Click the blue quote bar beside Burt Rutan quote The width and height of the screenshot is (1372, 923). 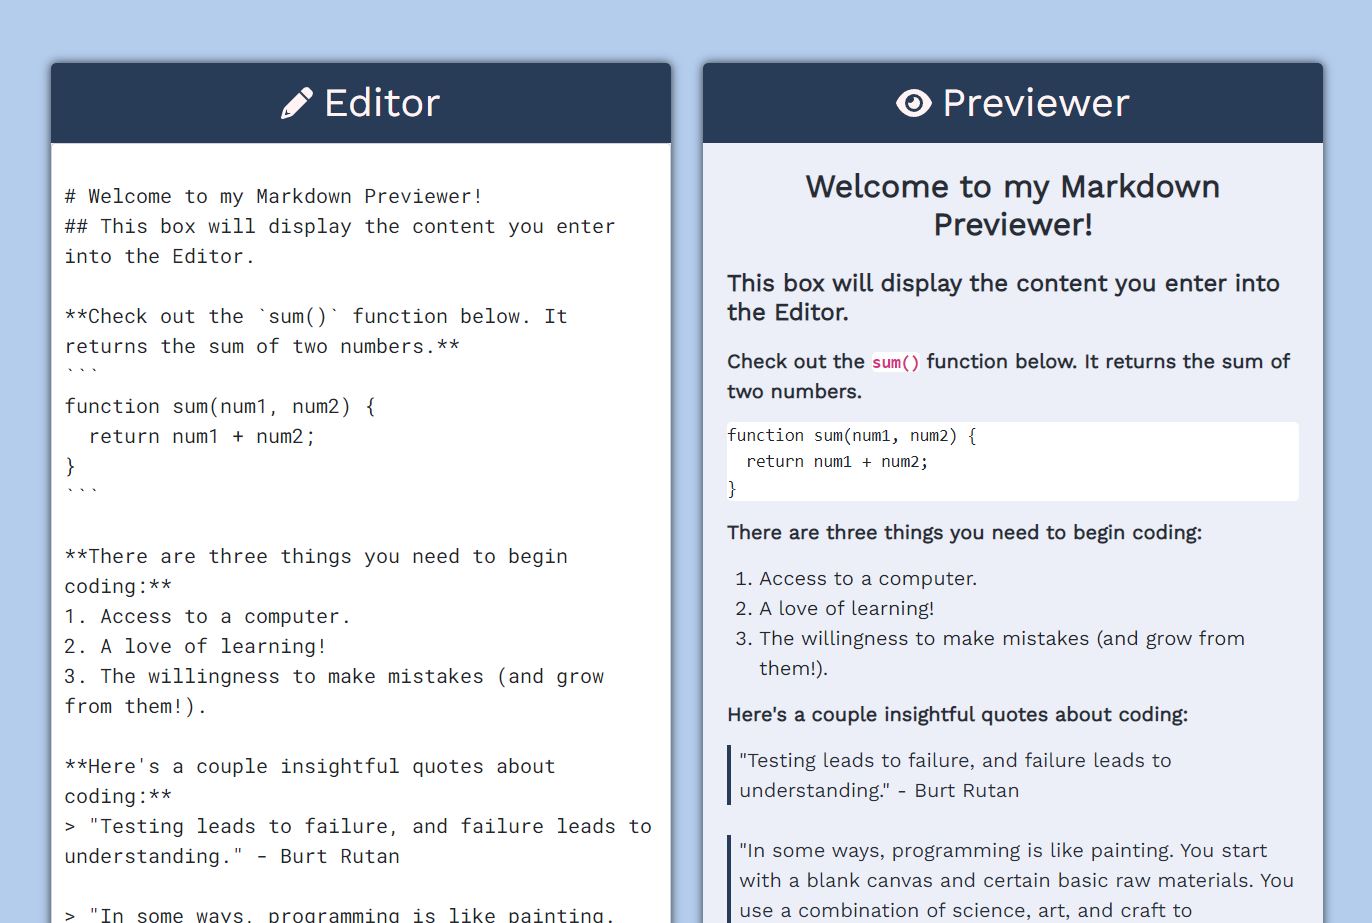728,775
